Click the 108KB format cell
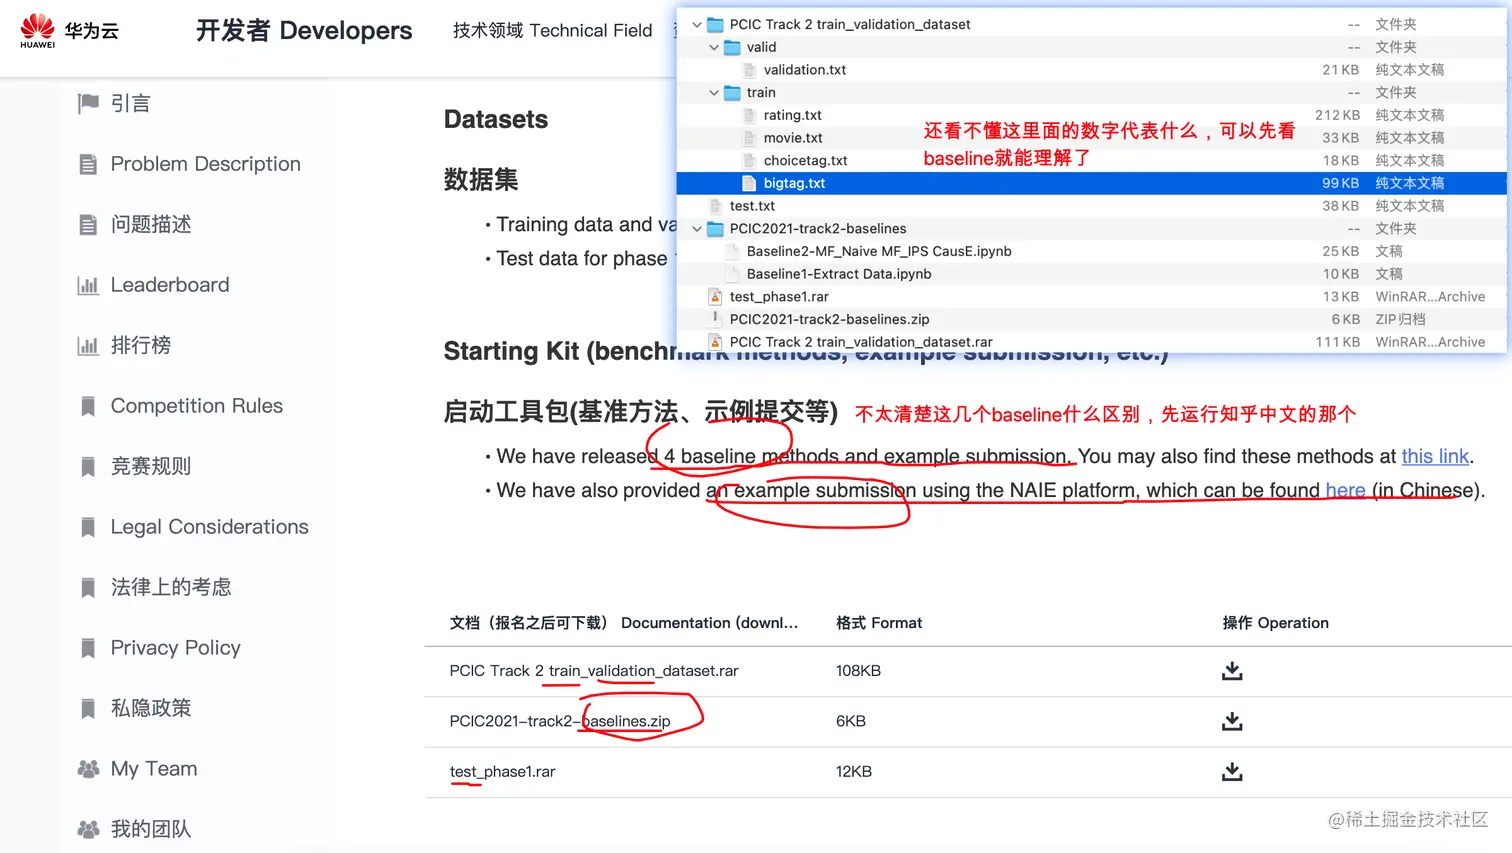This screenshot has width=1512, height=853. click(858, 671)
